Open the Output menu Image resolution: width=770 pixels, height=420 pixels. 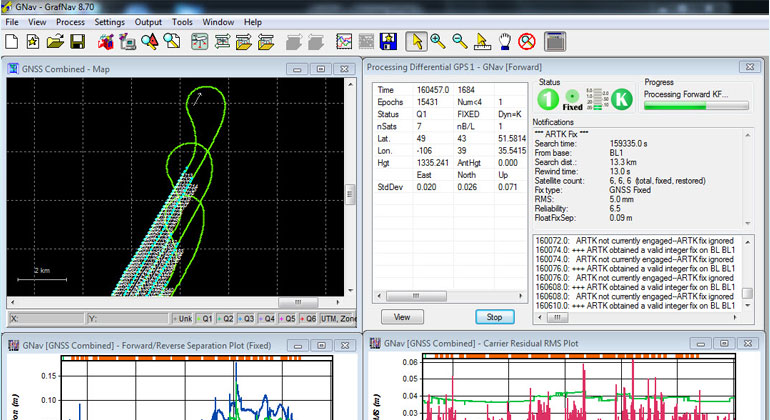pos(148,22)
